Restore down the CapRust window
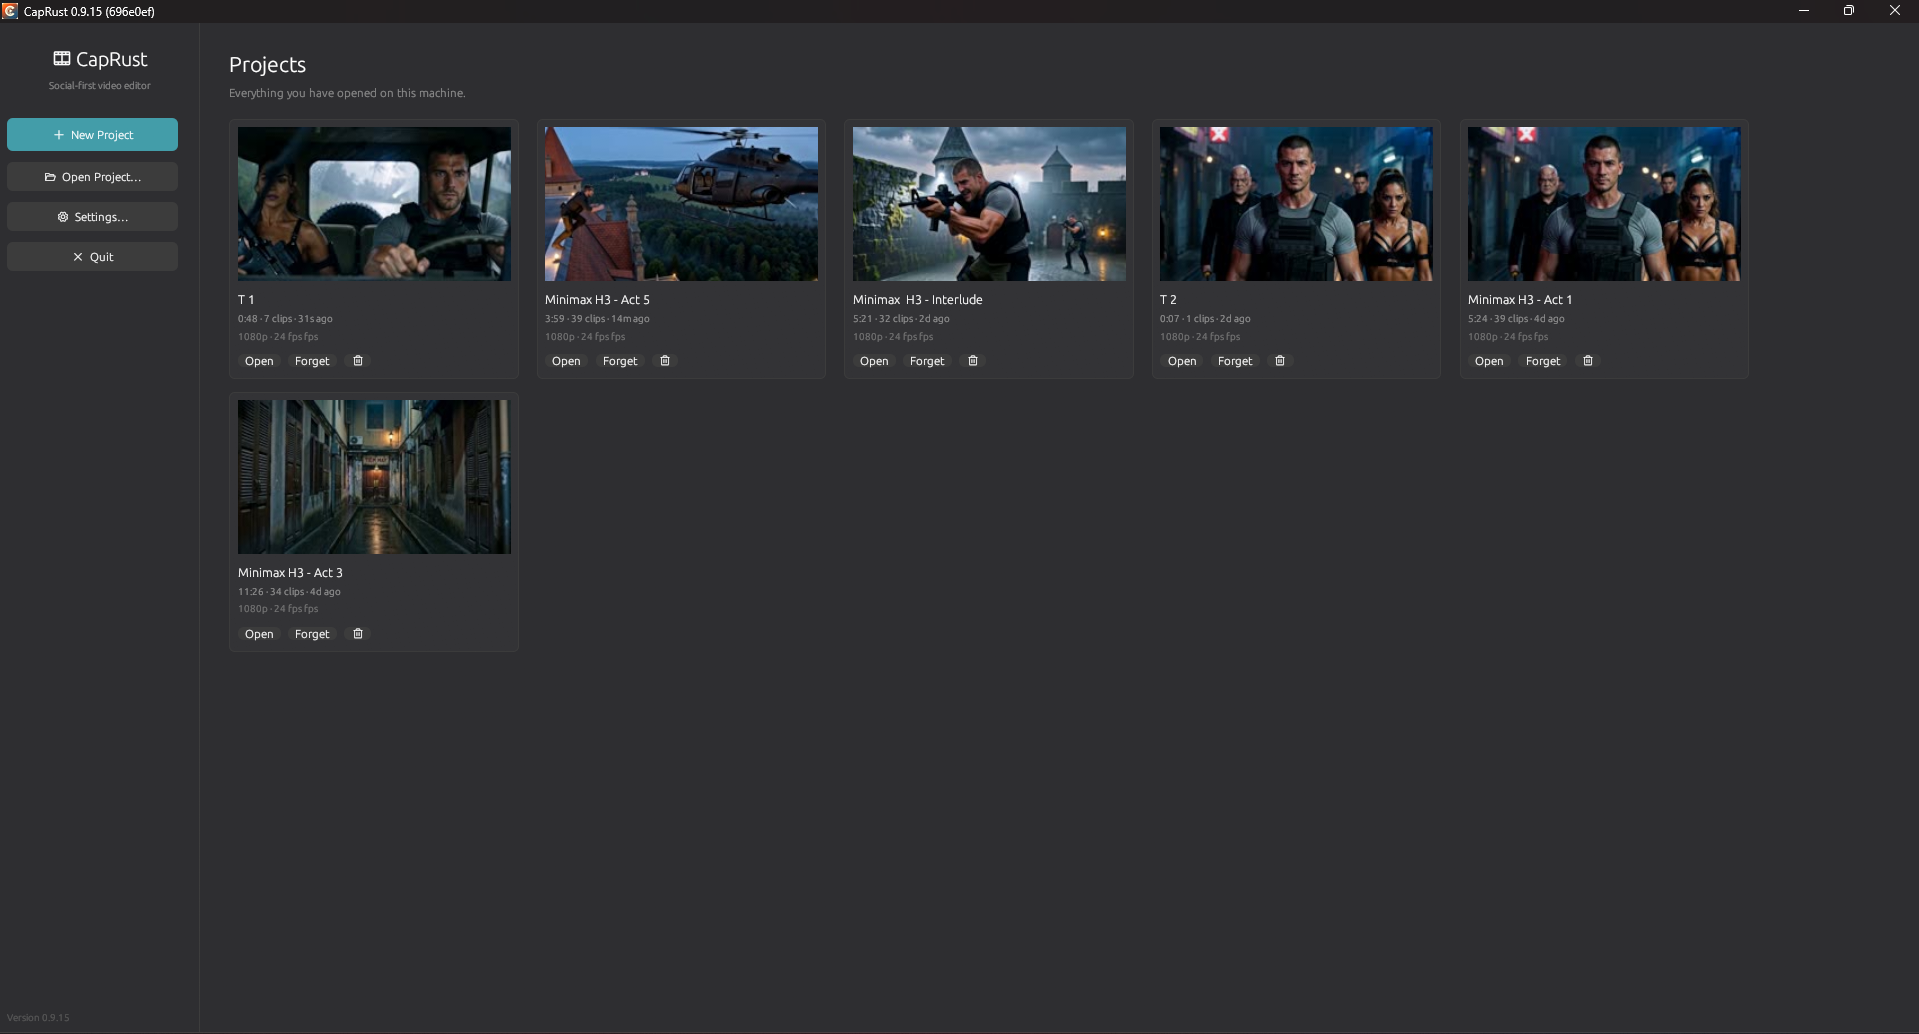This screenshot has width=1919, height=1034. pos(1849,11)
